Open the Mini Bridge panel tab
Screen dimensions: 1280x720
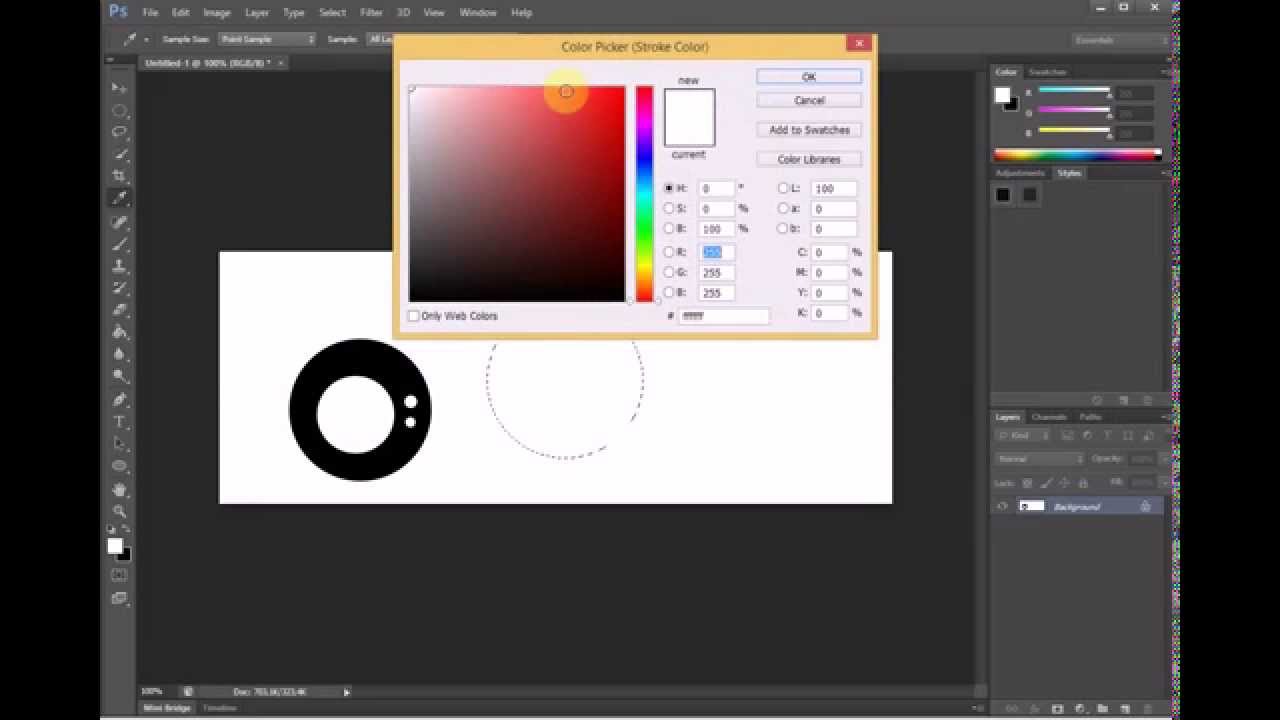(167, 708)
